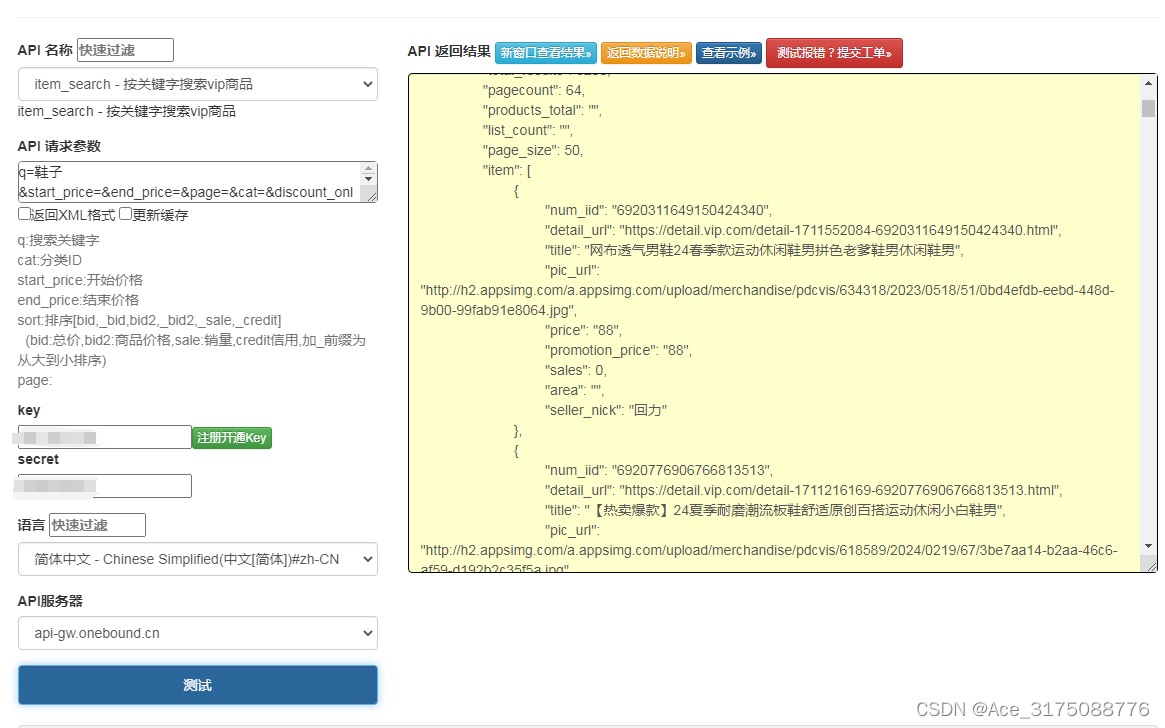Screen dimensions: 1165x728
Task: Click the result pane scroll-up arrow
Action: (x=1149, y=82)
